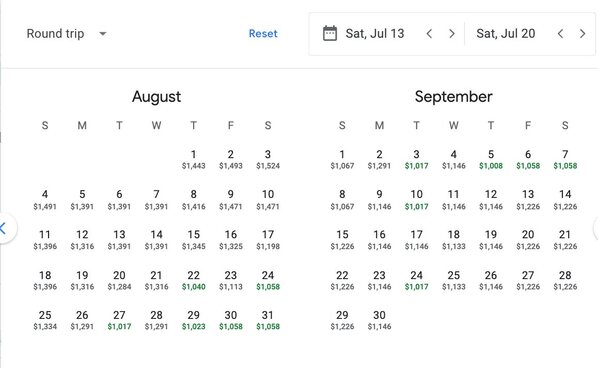Screen dimensions: 598x368
Task: Open the Round trip dropdown
Action: coord(67,34)
